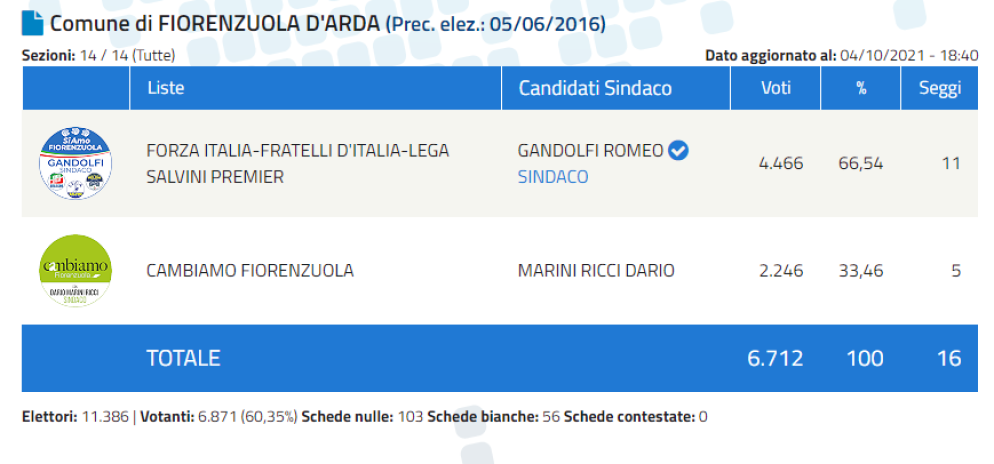Click the blue document icon beside Comune title
Screen dimensions: 994x464
coord(32,23)
